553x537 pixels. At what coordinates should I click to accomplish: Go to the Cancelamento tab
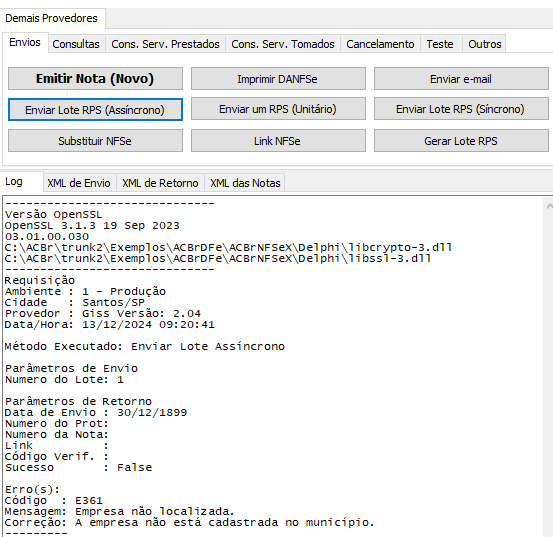(380, 44)
